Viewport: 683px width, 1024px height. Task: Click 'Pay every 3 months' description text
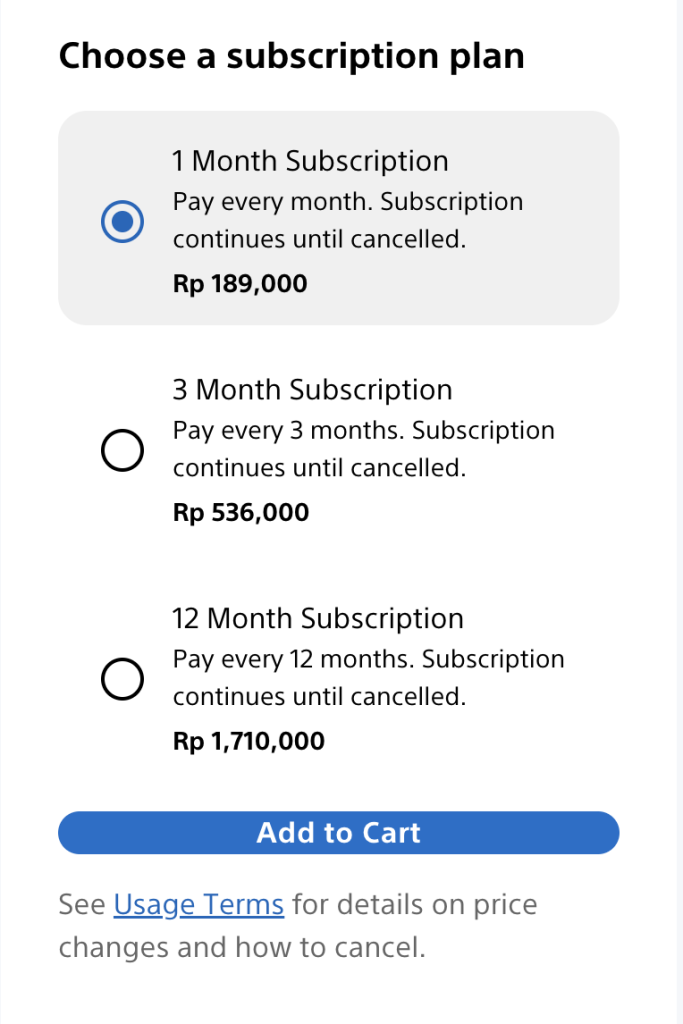pos(288,430)
